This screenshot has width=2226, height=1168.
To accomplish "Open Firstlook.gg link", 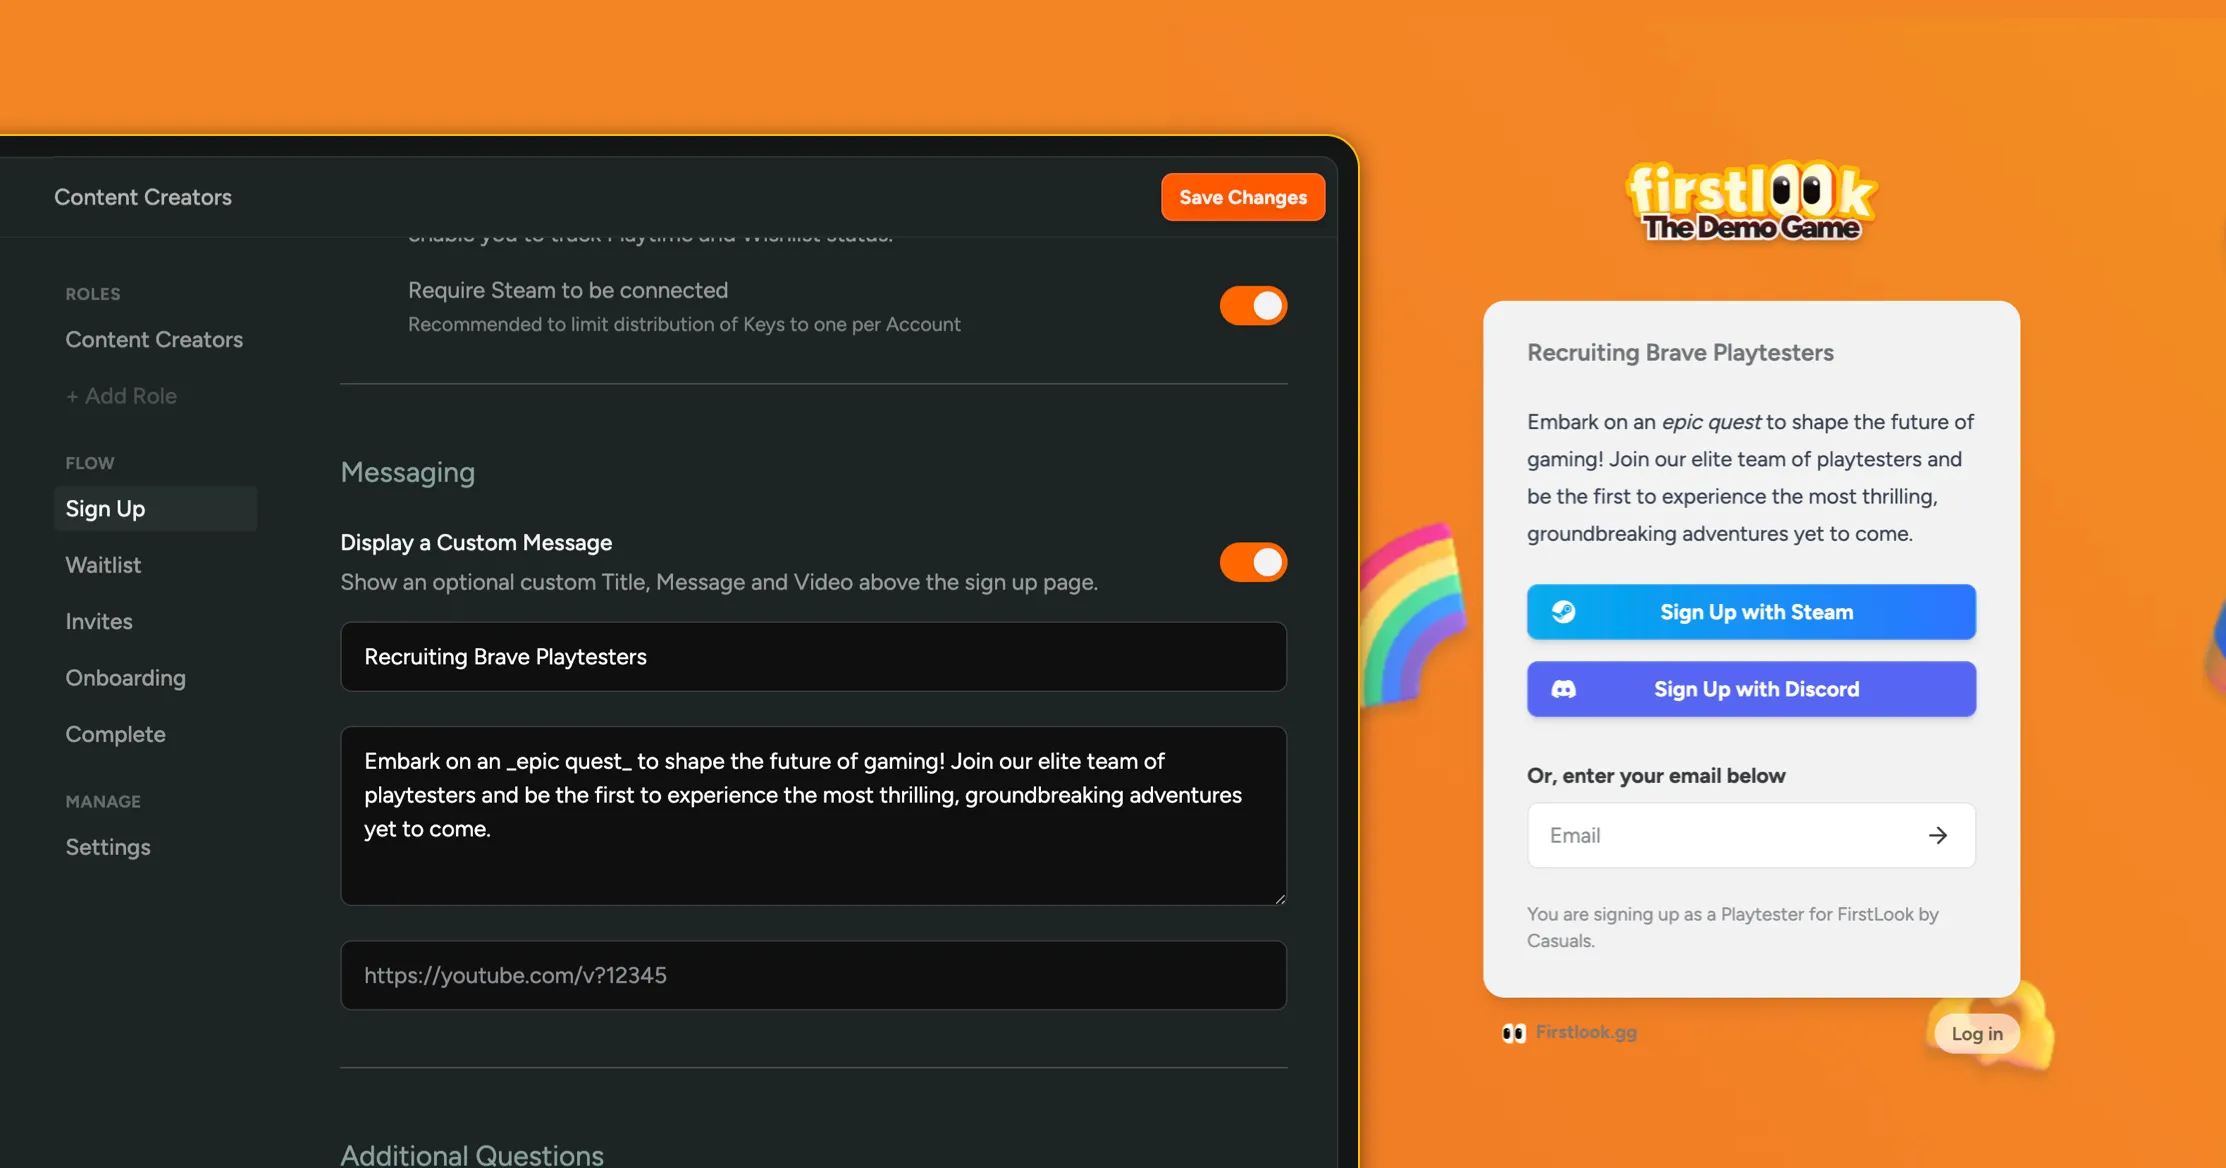I will [1586, 1032].
